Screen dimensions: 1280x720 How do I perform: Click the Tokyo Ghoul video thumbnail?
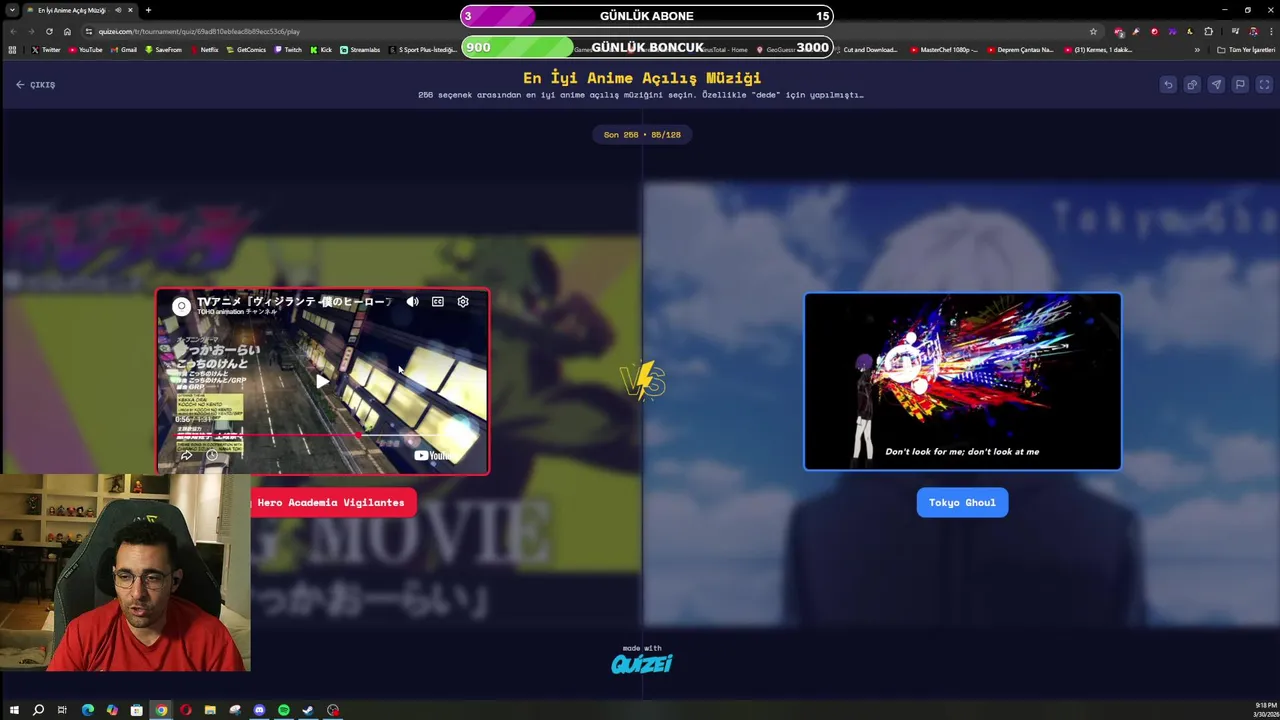pos(962,381)
